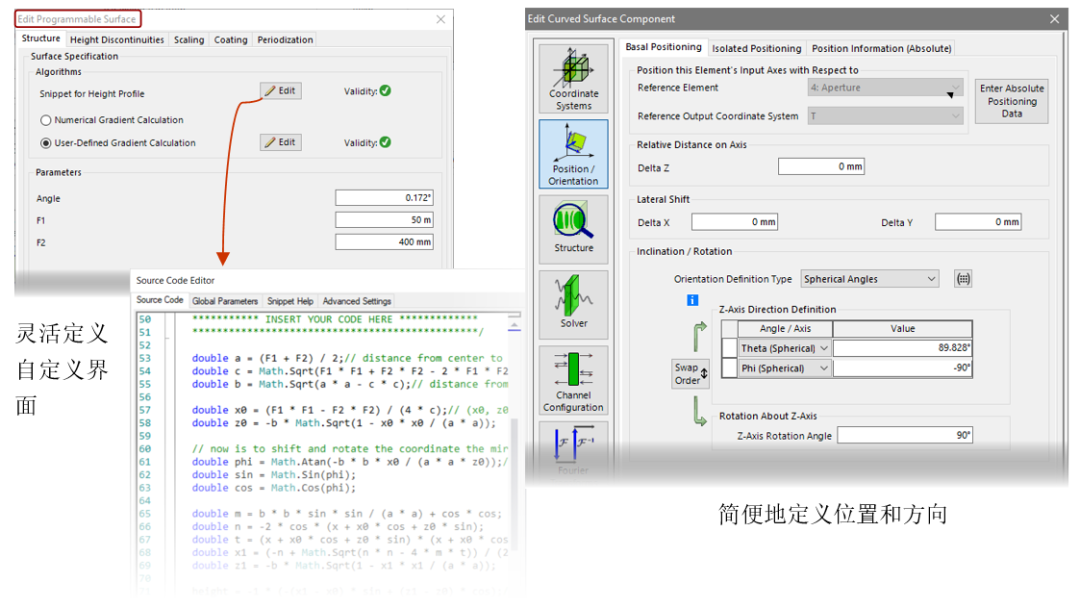Open Reference Output Coordinate System dropdown
Screen dimensions: 1080x608
pos(885,116)
